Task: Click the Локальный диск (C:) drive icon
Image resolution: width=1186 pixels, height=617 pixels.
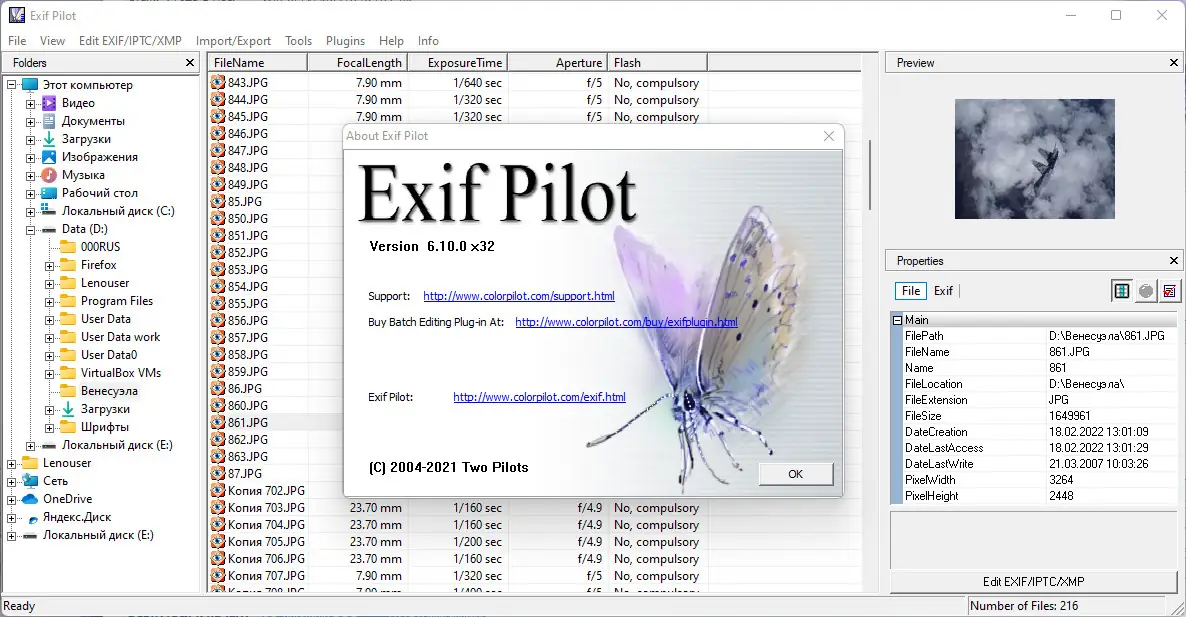Action: tap(49, 211)
